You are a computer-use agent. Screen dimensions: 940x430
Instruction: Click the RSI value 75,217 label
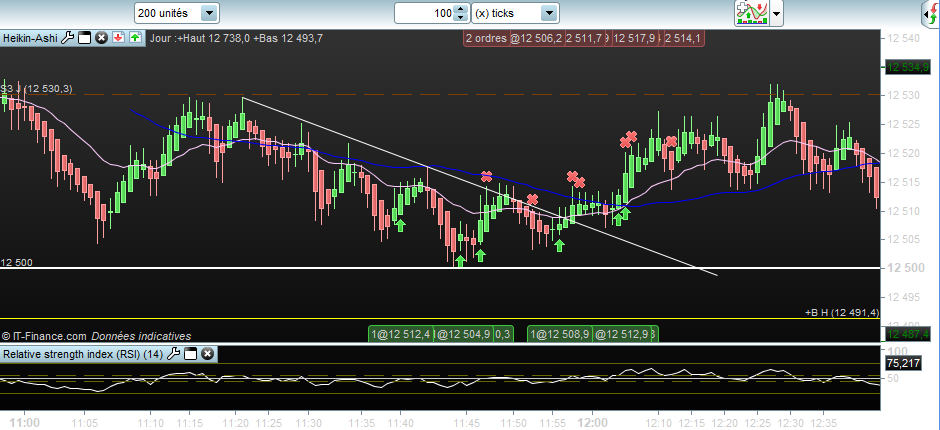902,363
